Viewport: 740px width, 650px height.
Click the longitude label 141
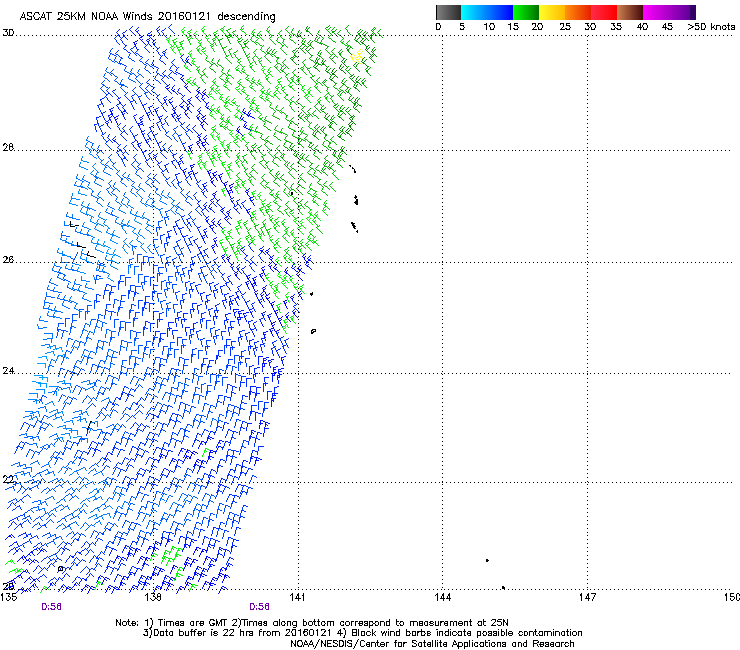coord(297,597)
